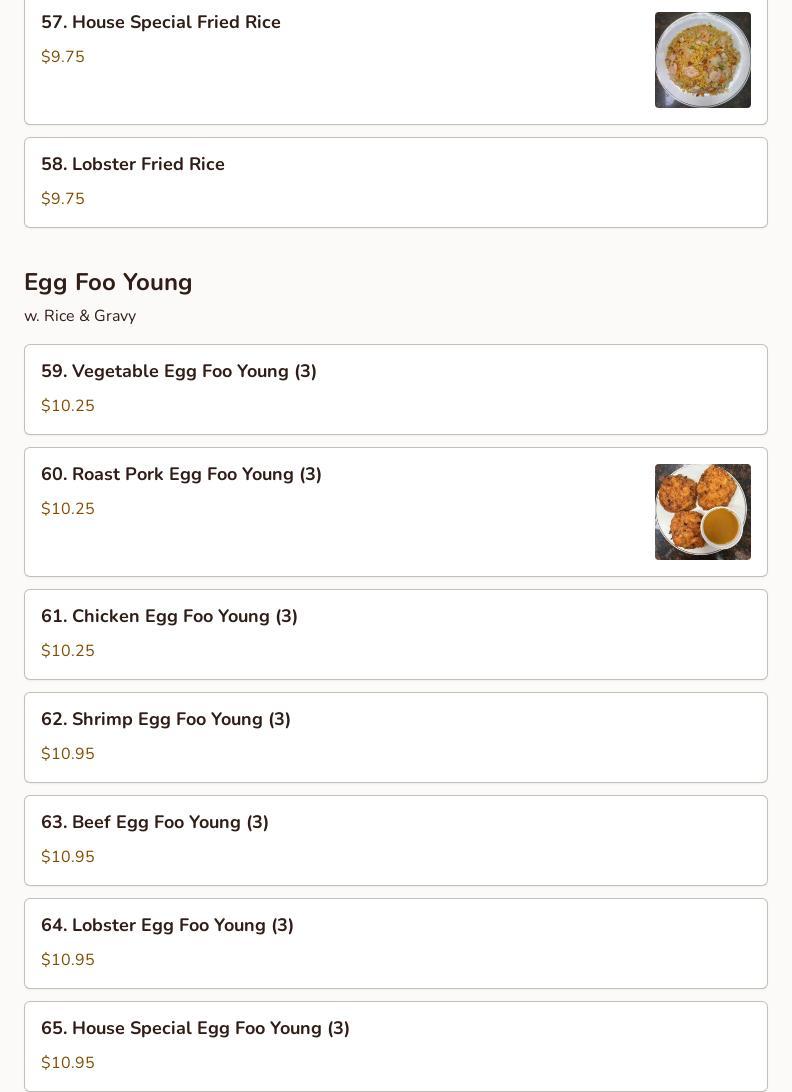
Task: Click Lobster Egg Foo Young's $10.95 price
Action: point(68,960)
